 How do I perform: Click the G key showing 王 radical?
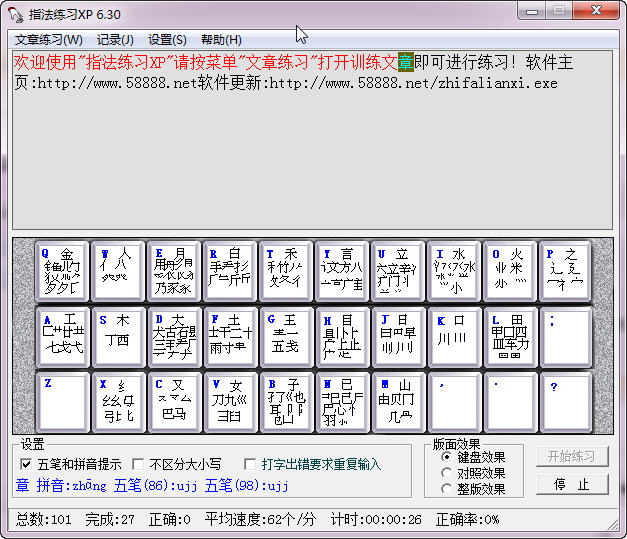(x=286, y=337)
